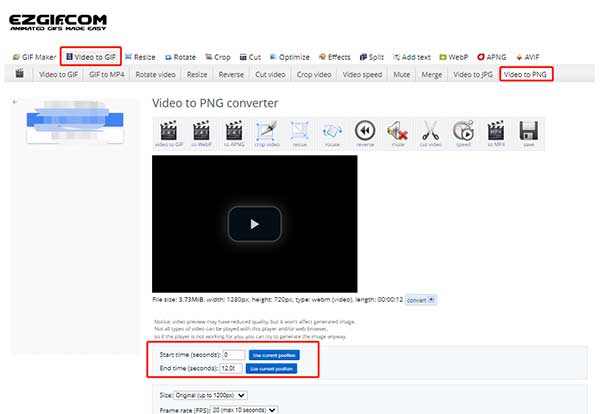Open Effects in top navigation
This screenshot has height=414, width=600.
click(x=335, y=57)
